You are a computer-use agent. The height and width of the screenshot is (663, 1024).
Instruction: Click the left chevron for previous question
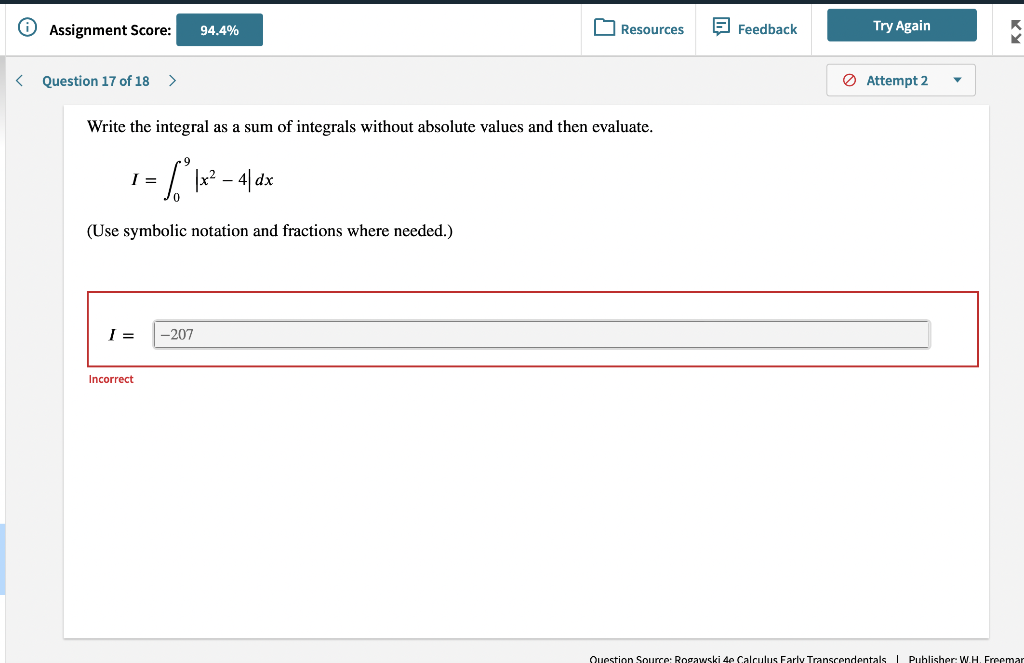point(18,80)
